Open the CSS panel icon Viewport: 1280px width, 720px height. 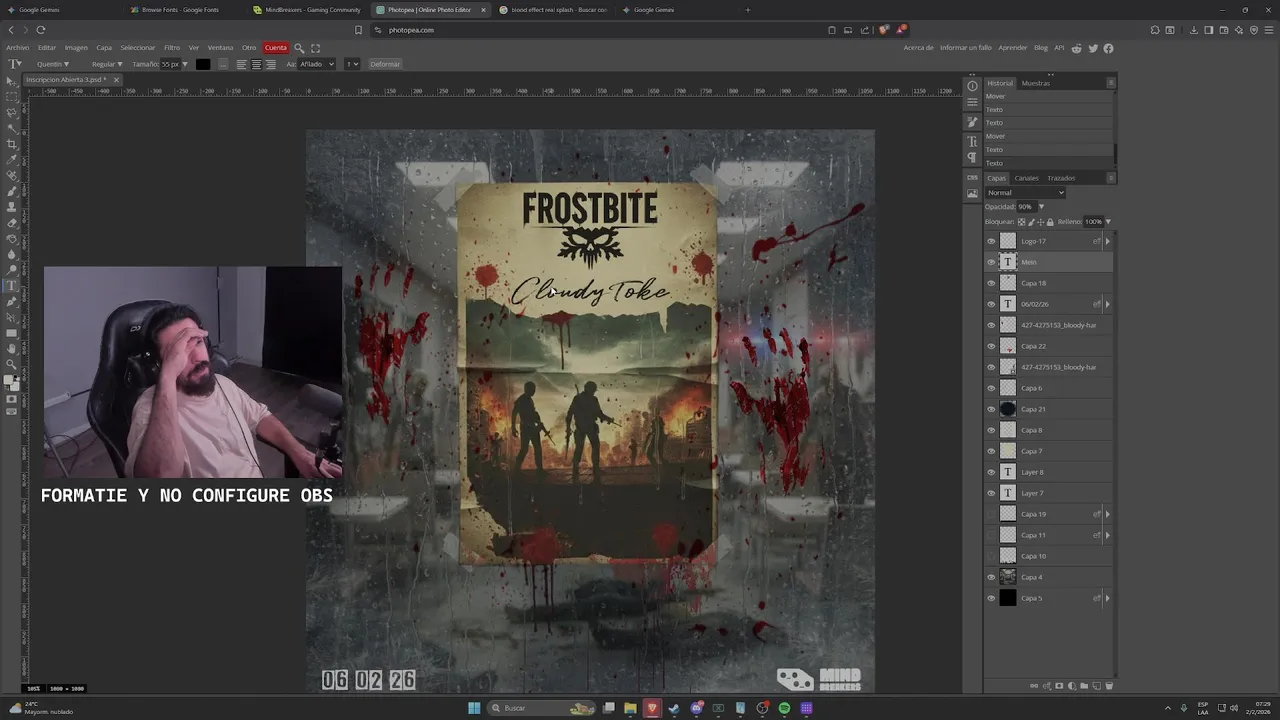972,178
